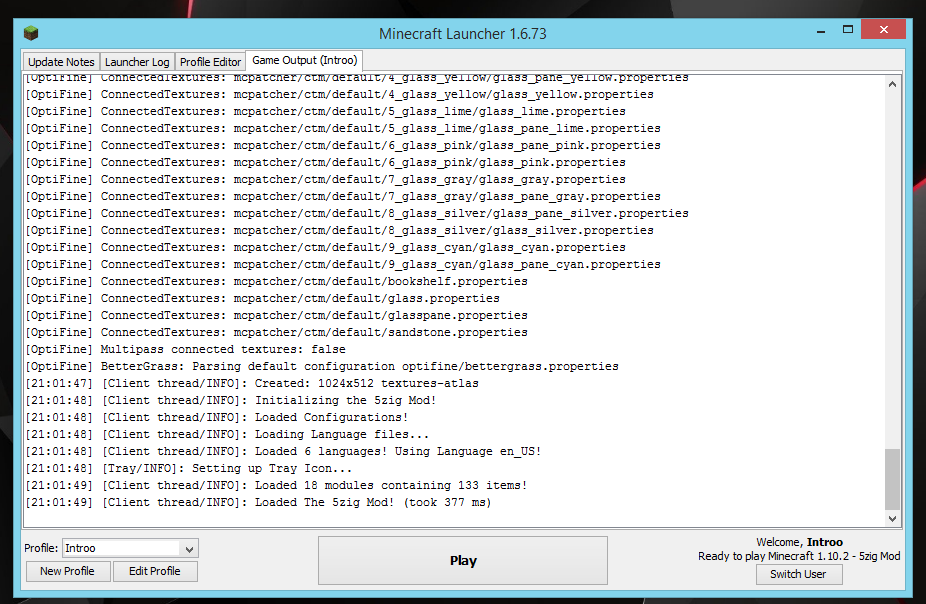Image resolution: width=926 pixels, height=604 pixels.
Task: Click the bookshelf.properties log line
Action: (276, 282)
